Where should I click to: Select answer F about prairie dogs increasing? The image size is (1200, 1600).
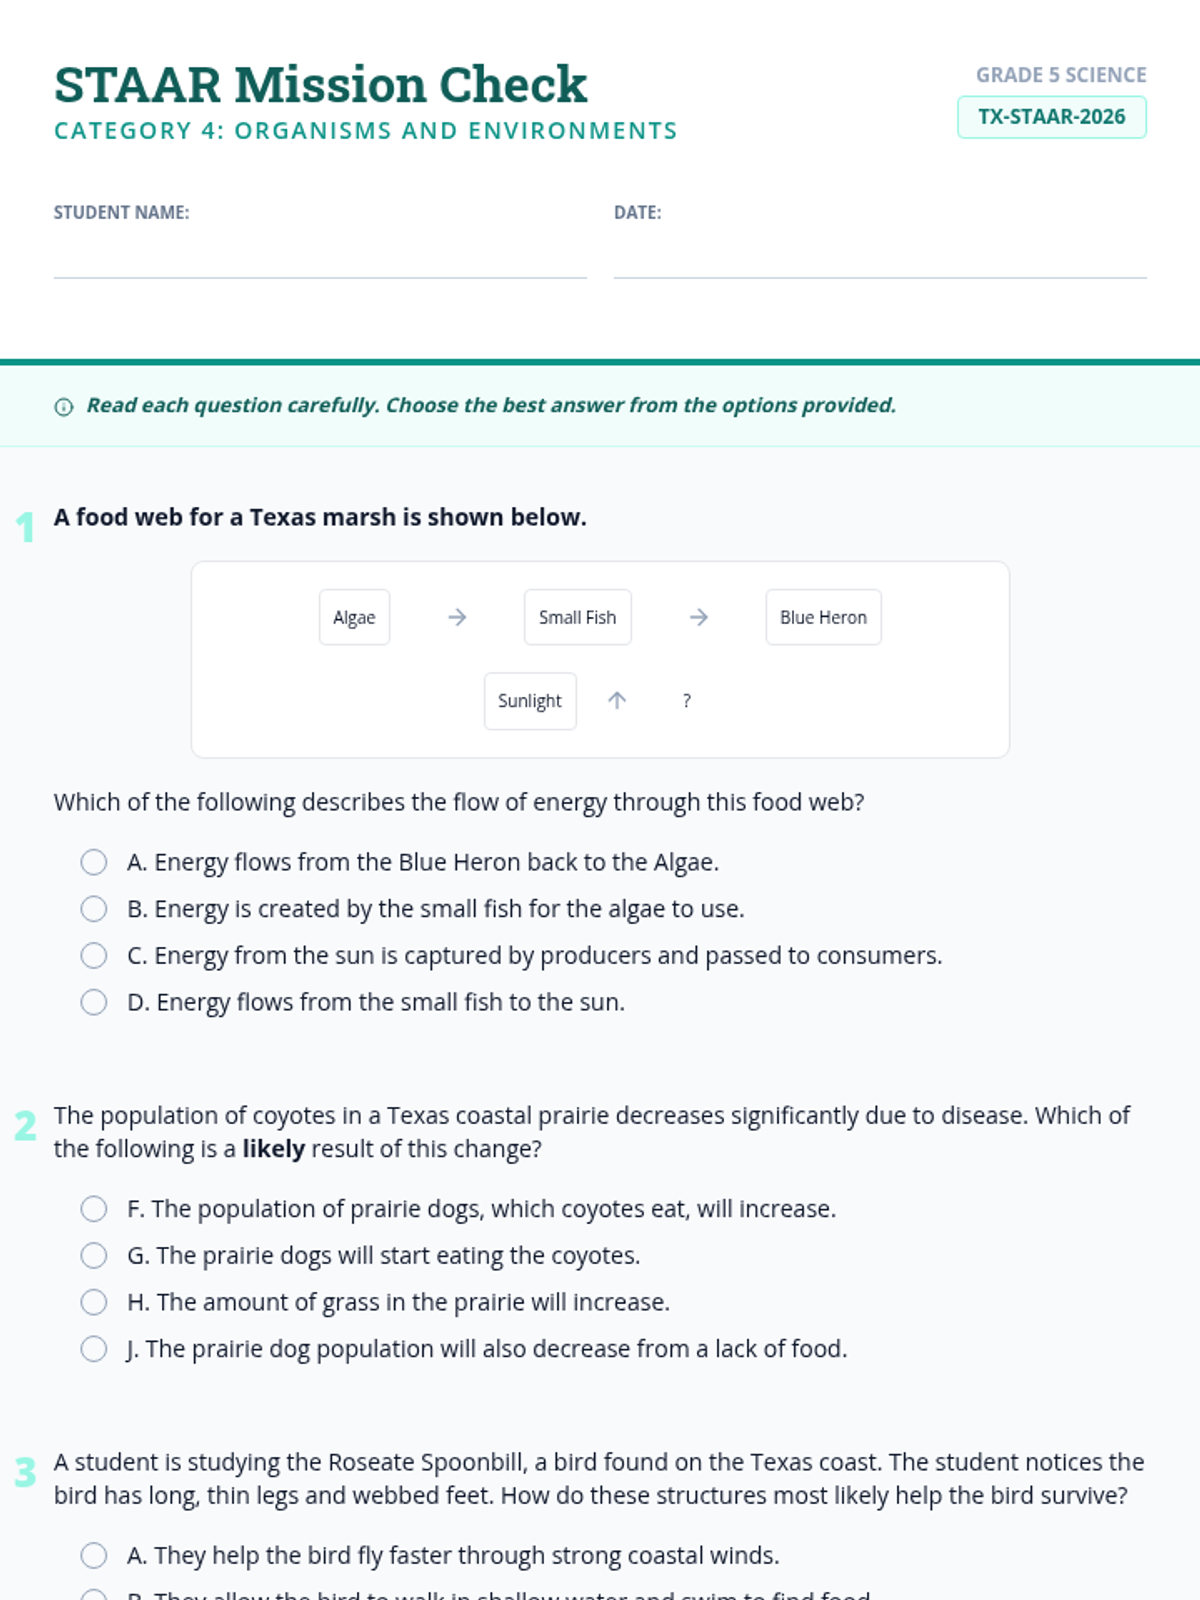tap(94, 1209)
